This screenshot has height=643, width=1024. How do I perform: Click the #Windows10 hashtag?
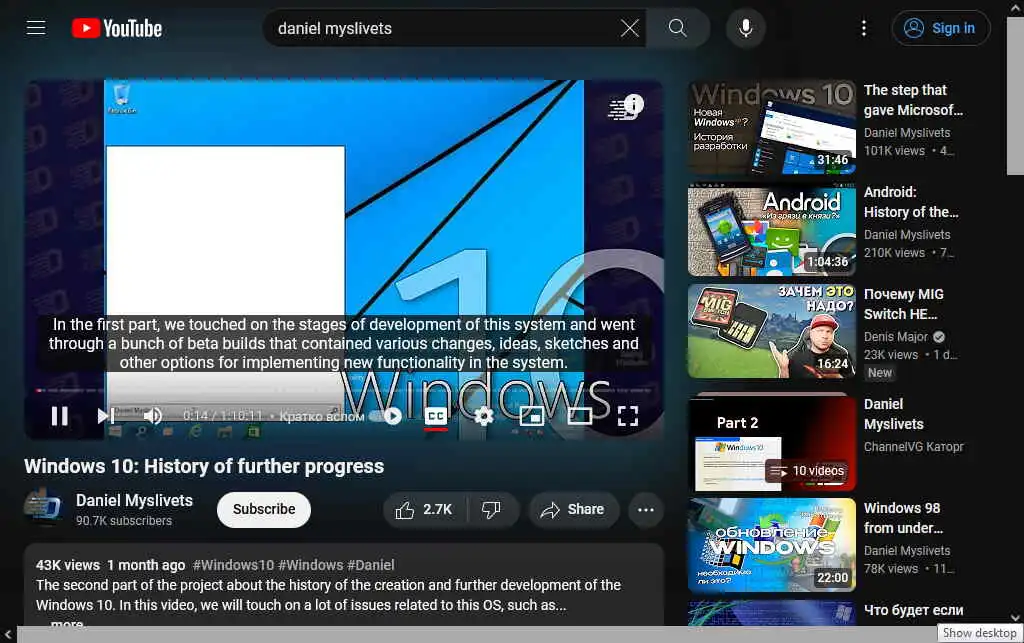tap(233, 565)
